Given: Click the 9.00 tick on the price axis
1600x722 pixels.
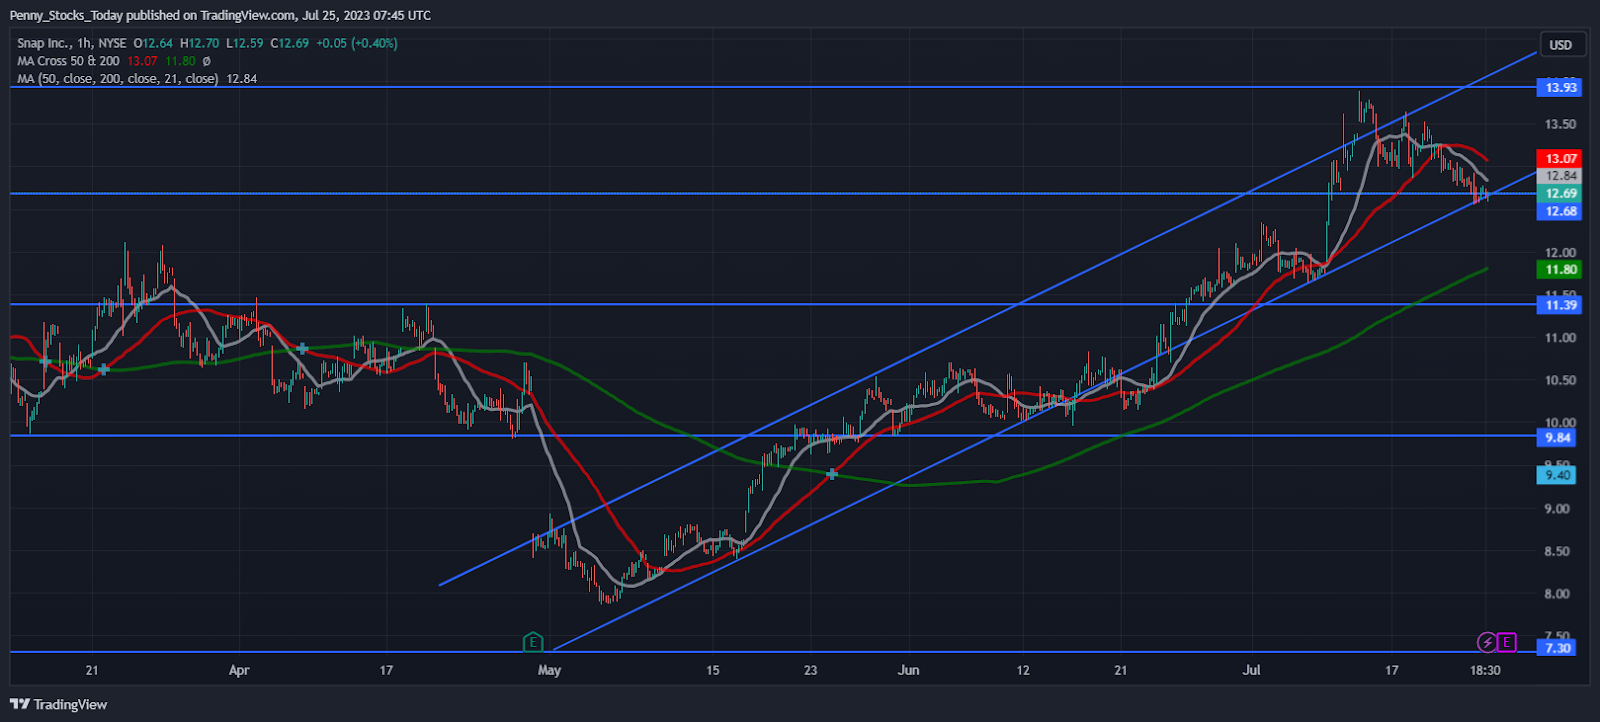Looking at the screenshot, I should pos(1557,509).
